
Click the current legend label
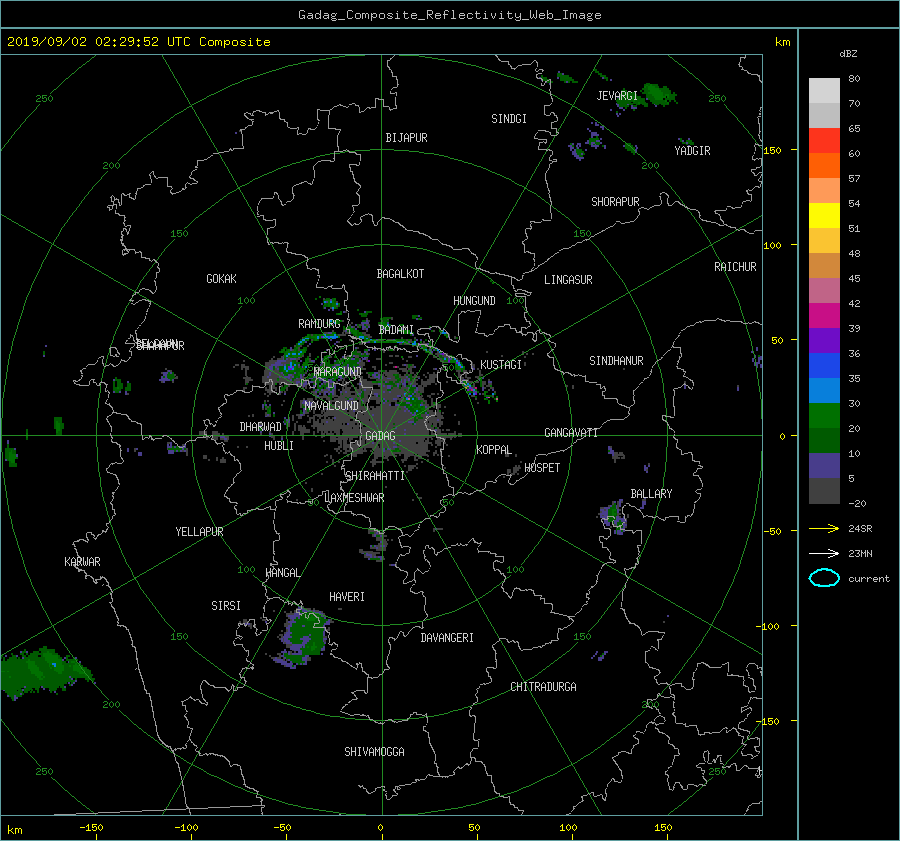click(x=869, y=579)
